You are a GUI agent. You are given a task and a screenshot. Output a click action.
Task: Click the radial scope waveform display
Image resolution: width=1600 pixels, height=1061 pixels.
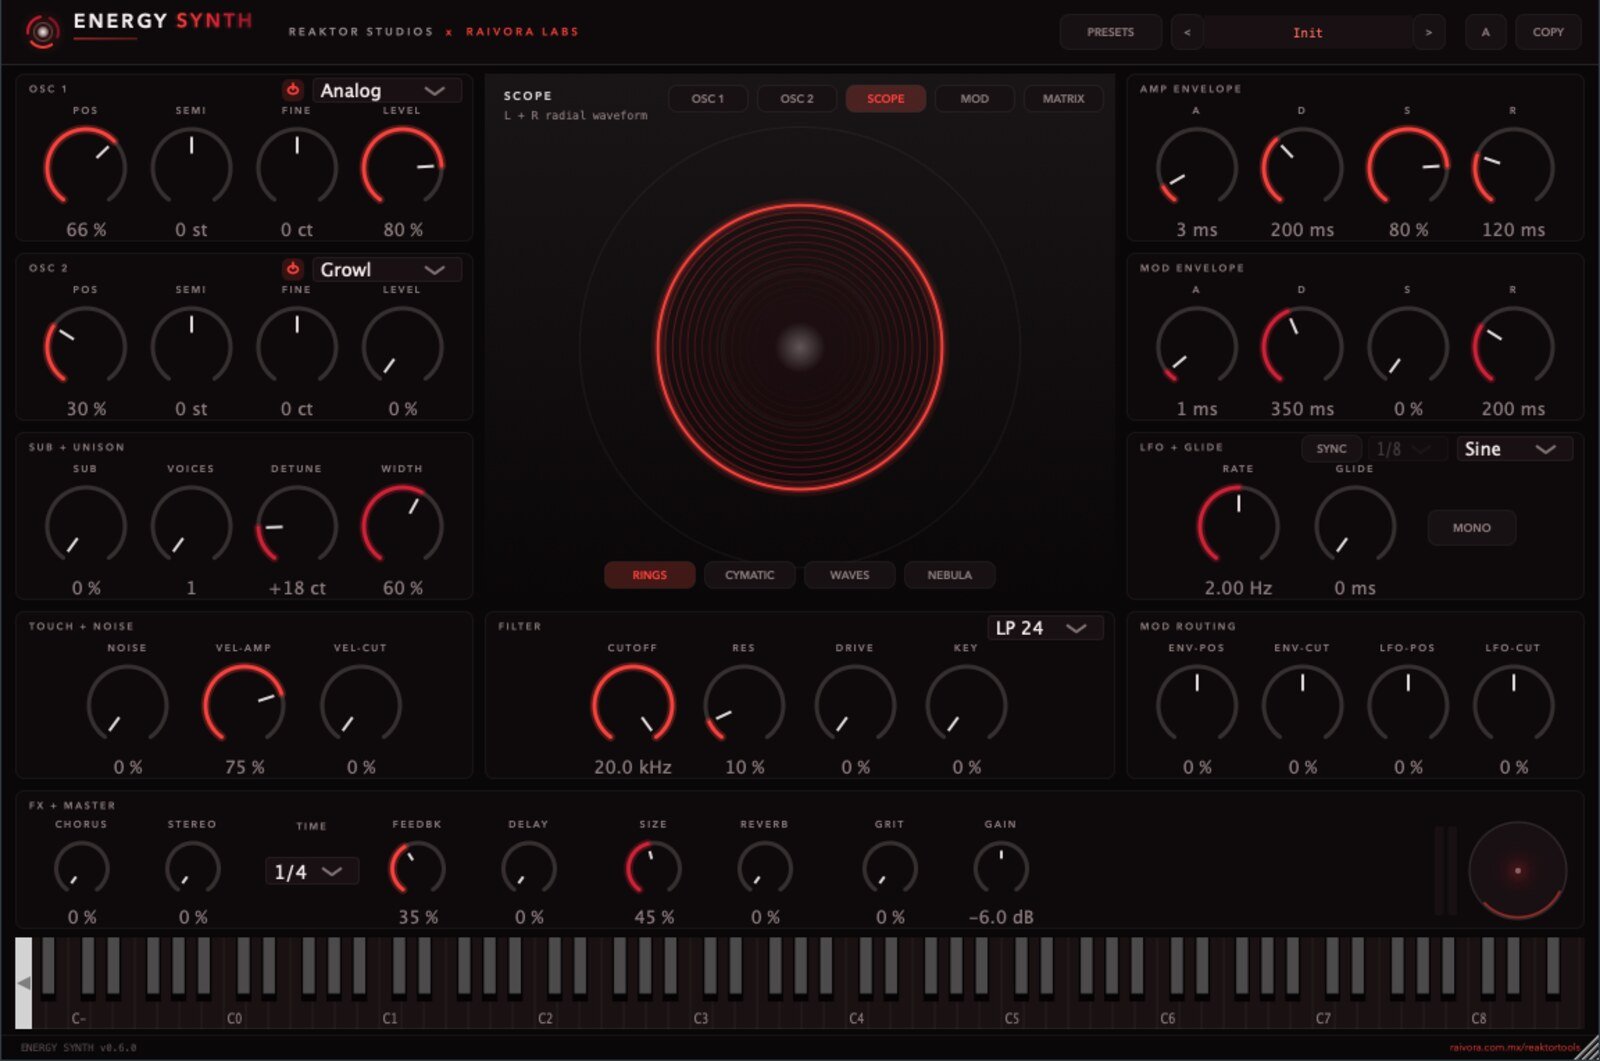click(x=800, y=347)
